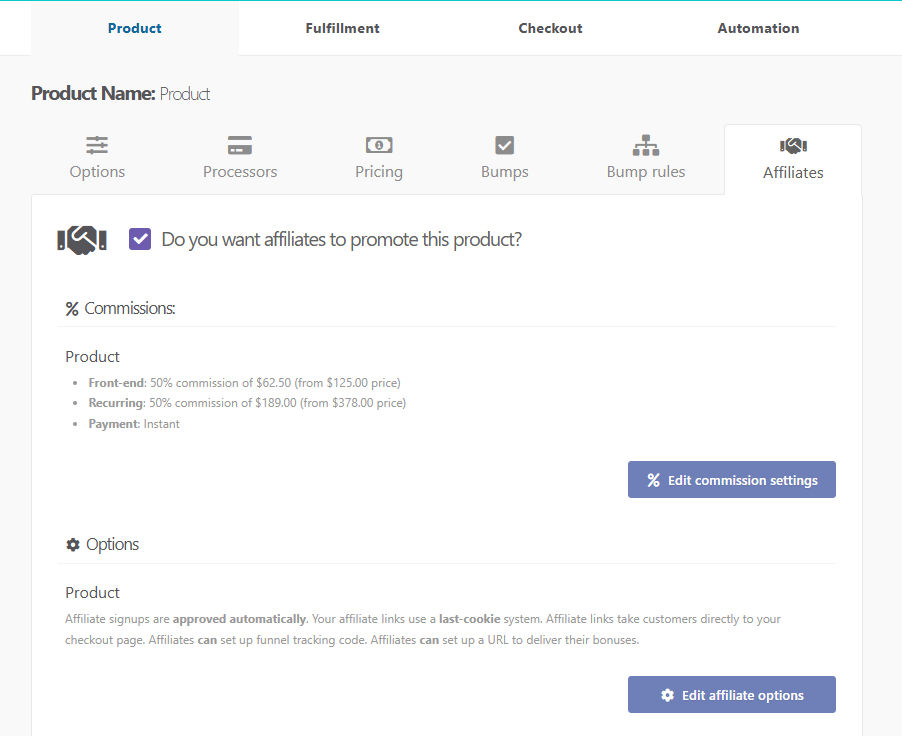Click "Do you want affiliates" checkbox label

tap(341, 240)
